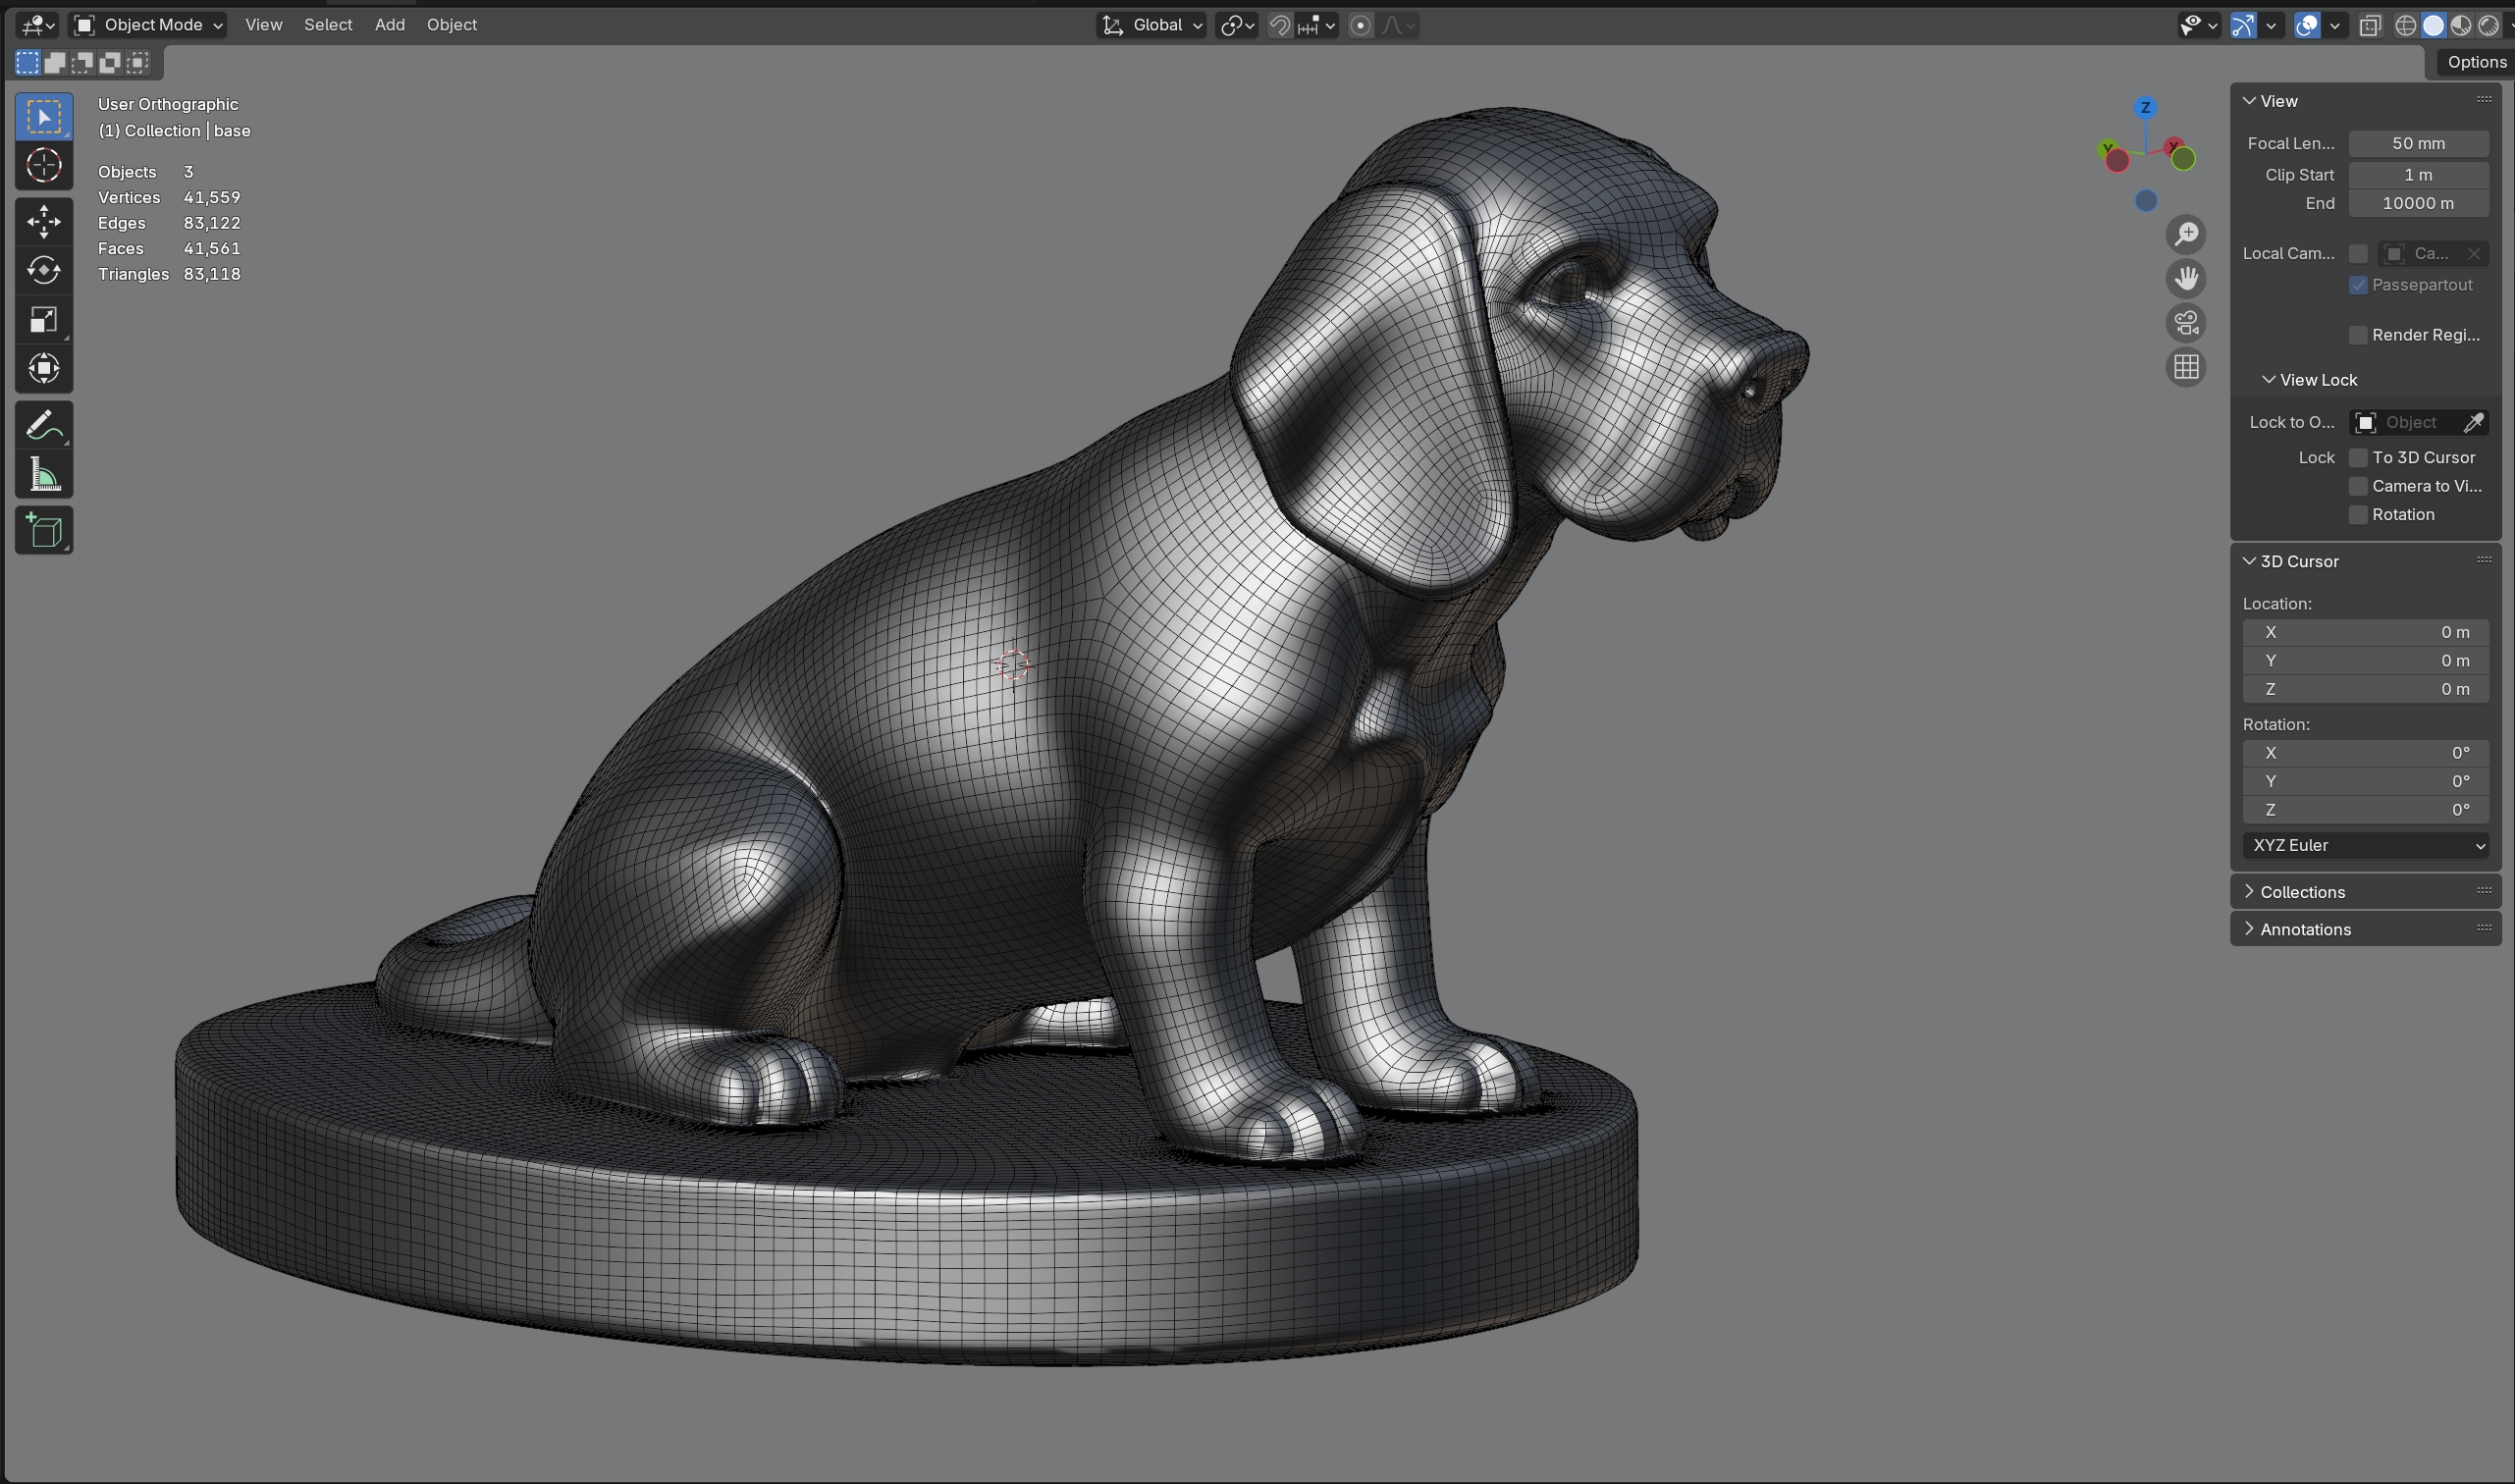Image resolution: width=2515 pixels, height=1484 pixels.
Task: Select the Rotate tool
Action: coord(44,270)
